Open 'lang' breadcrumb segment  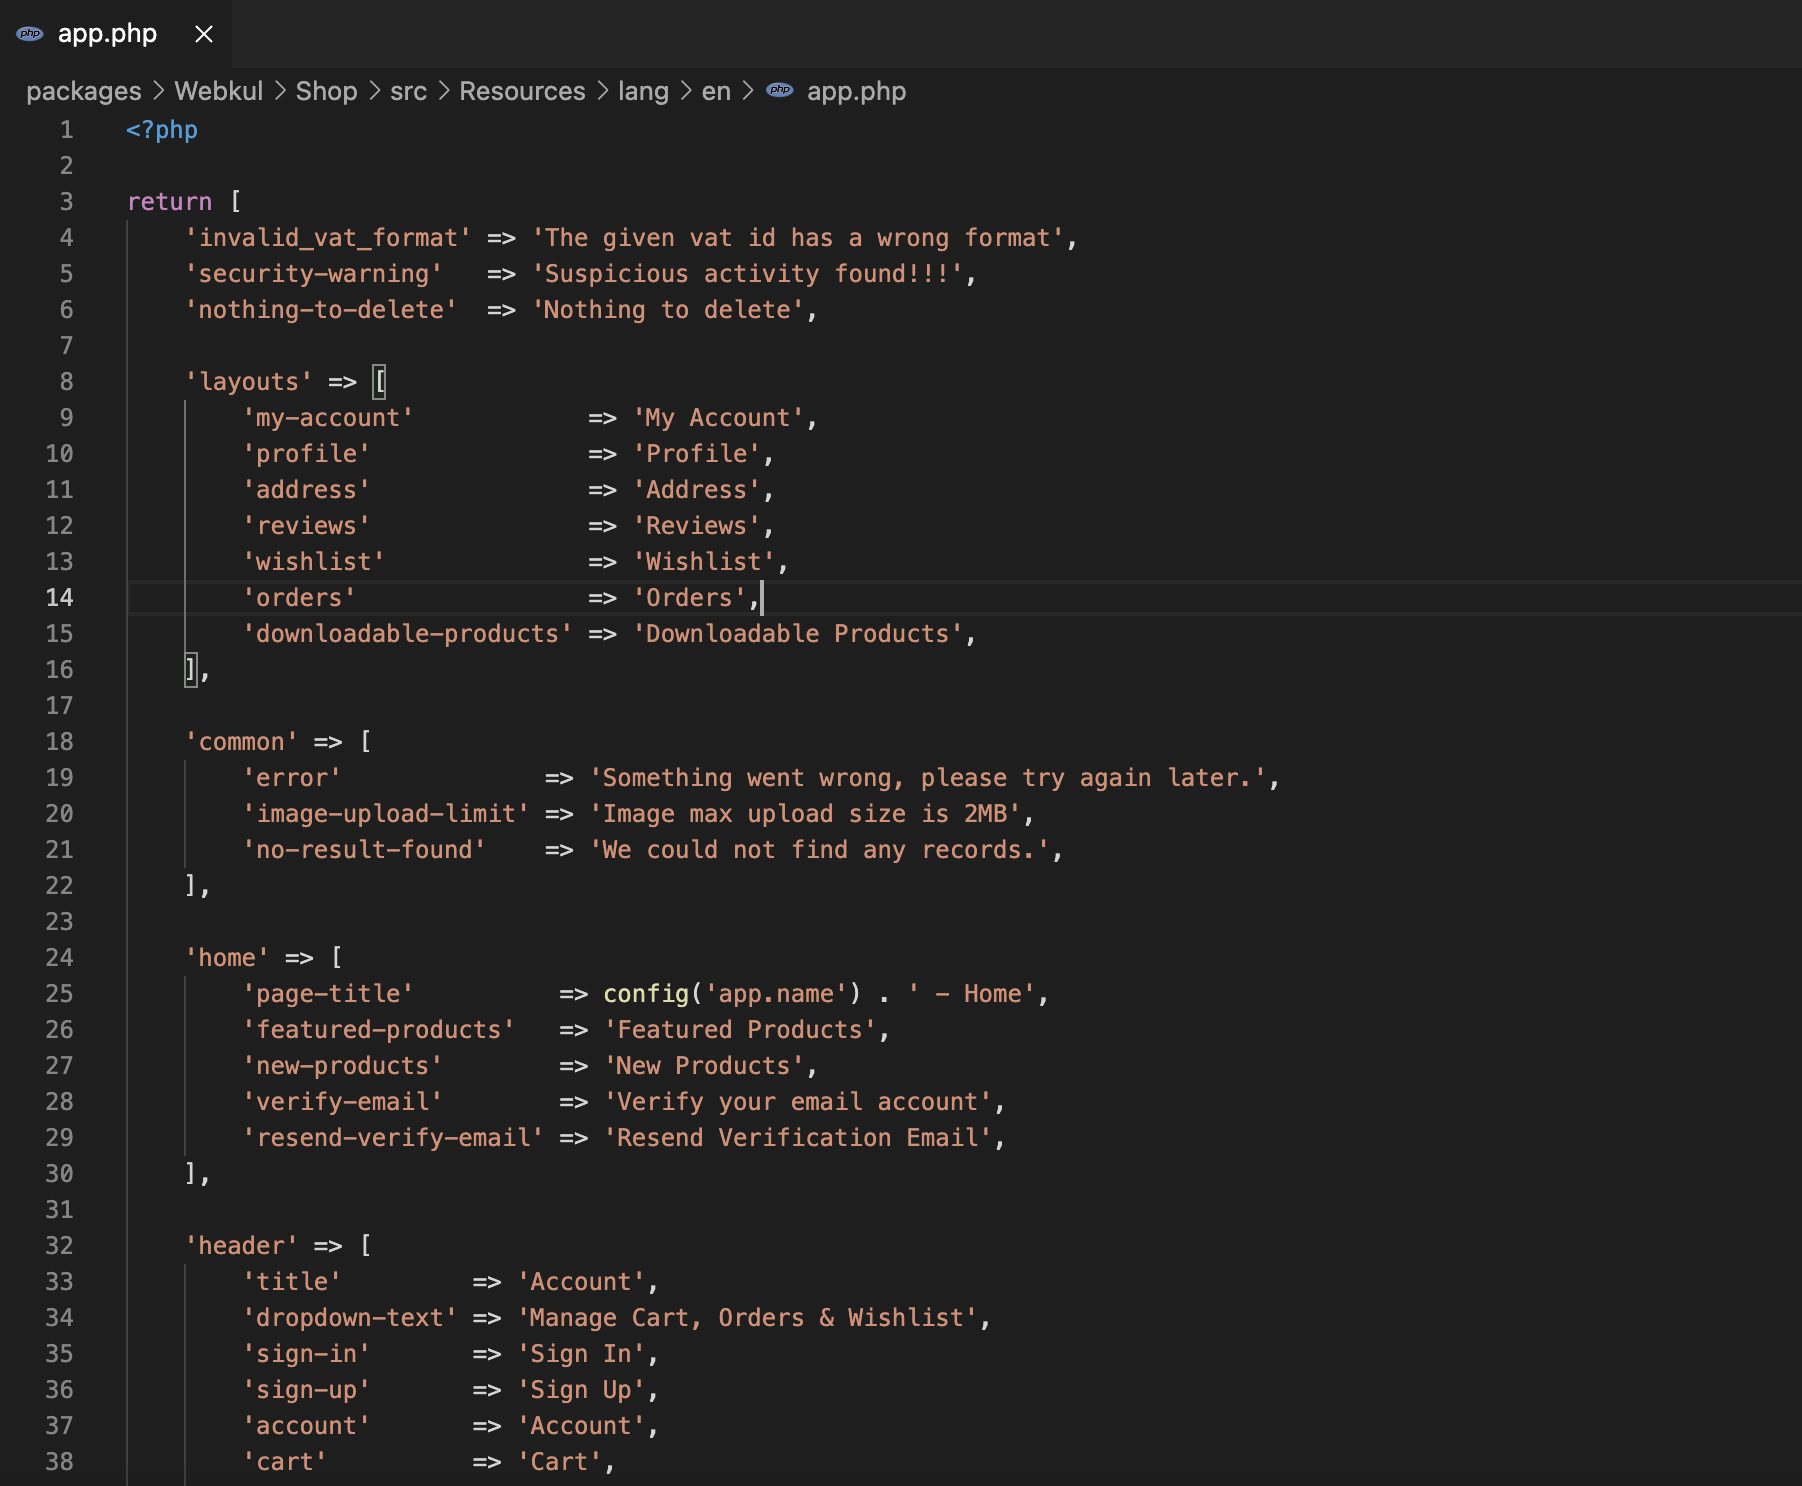pos(643,91)
